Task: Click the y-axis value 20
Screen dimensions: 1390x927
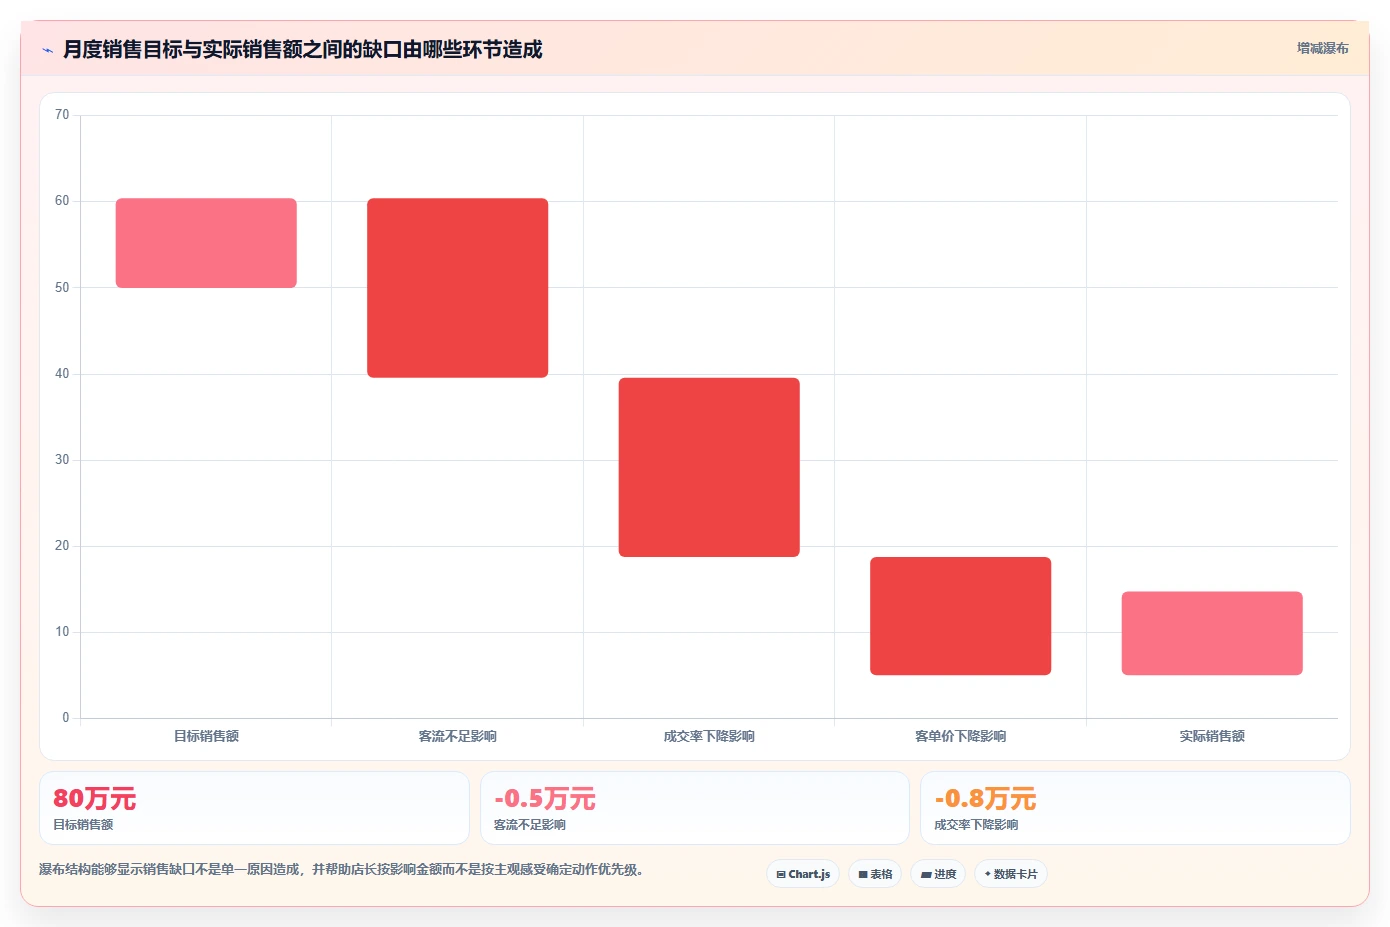Action: (x=62, y=546)
